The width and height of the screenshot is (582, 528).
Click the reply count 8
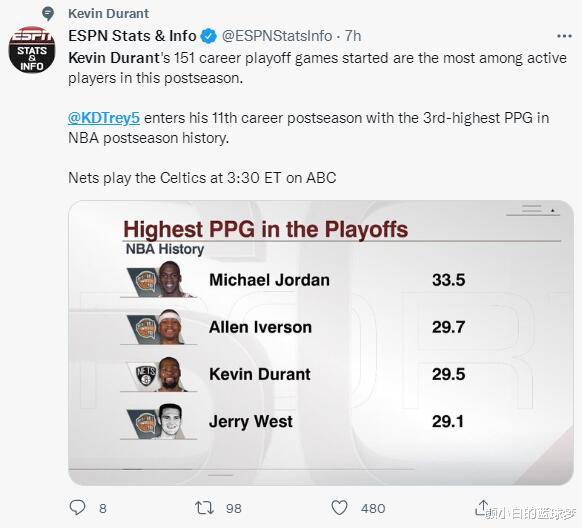click(103, 508)
